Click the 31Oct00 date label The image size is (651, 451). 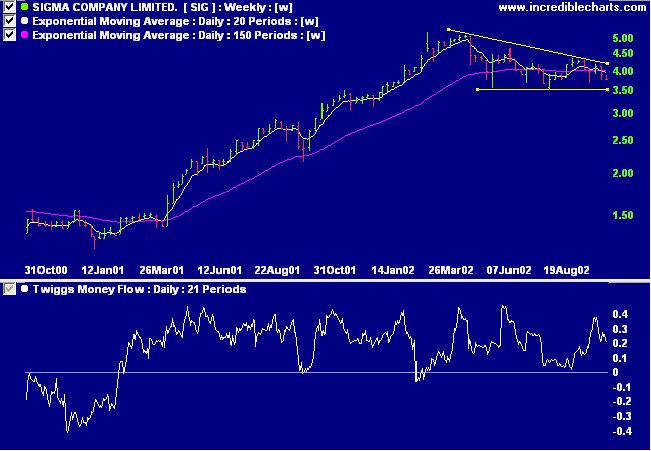[46, 270]
